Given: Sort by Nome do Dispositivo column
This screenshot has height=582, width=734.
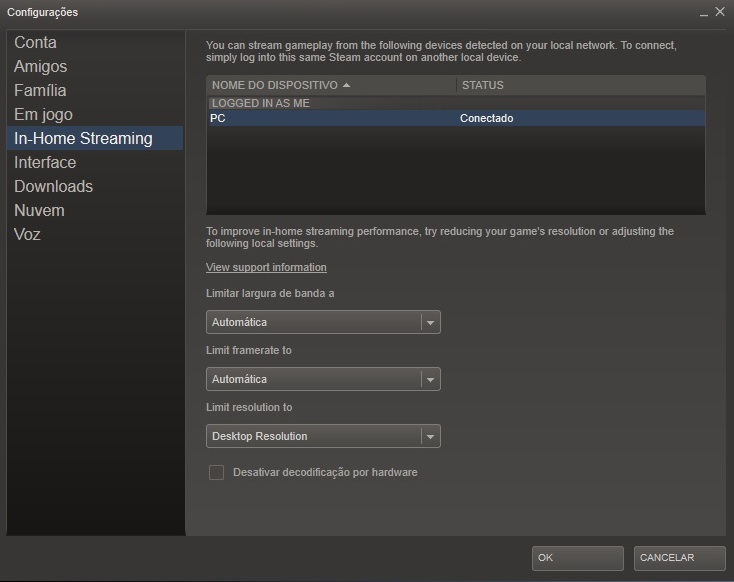Looking at the screenshot, I should click(x=331, y=85).
